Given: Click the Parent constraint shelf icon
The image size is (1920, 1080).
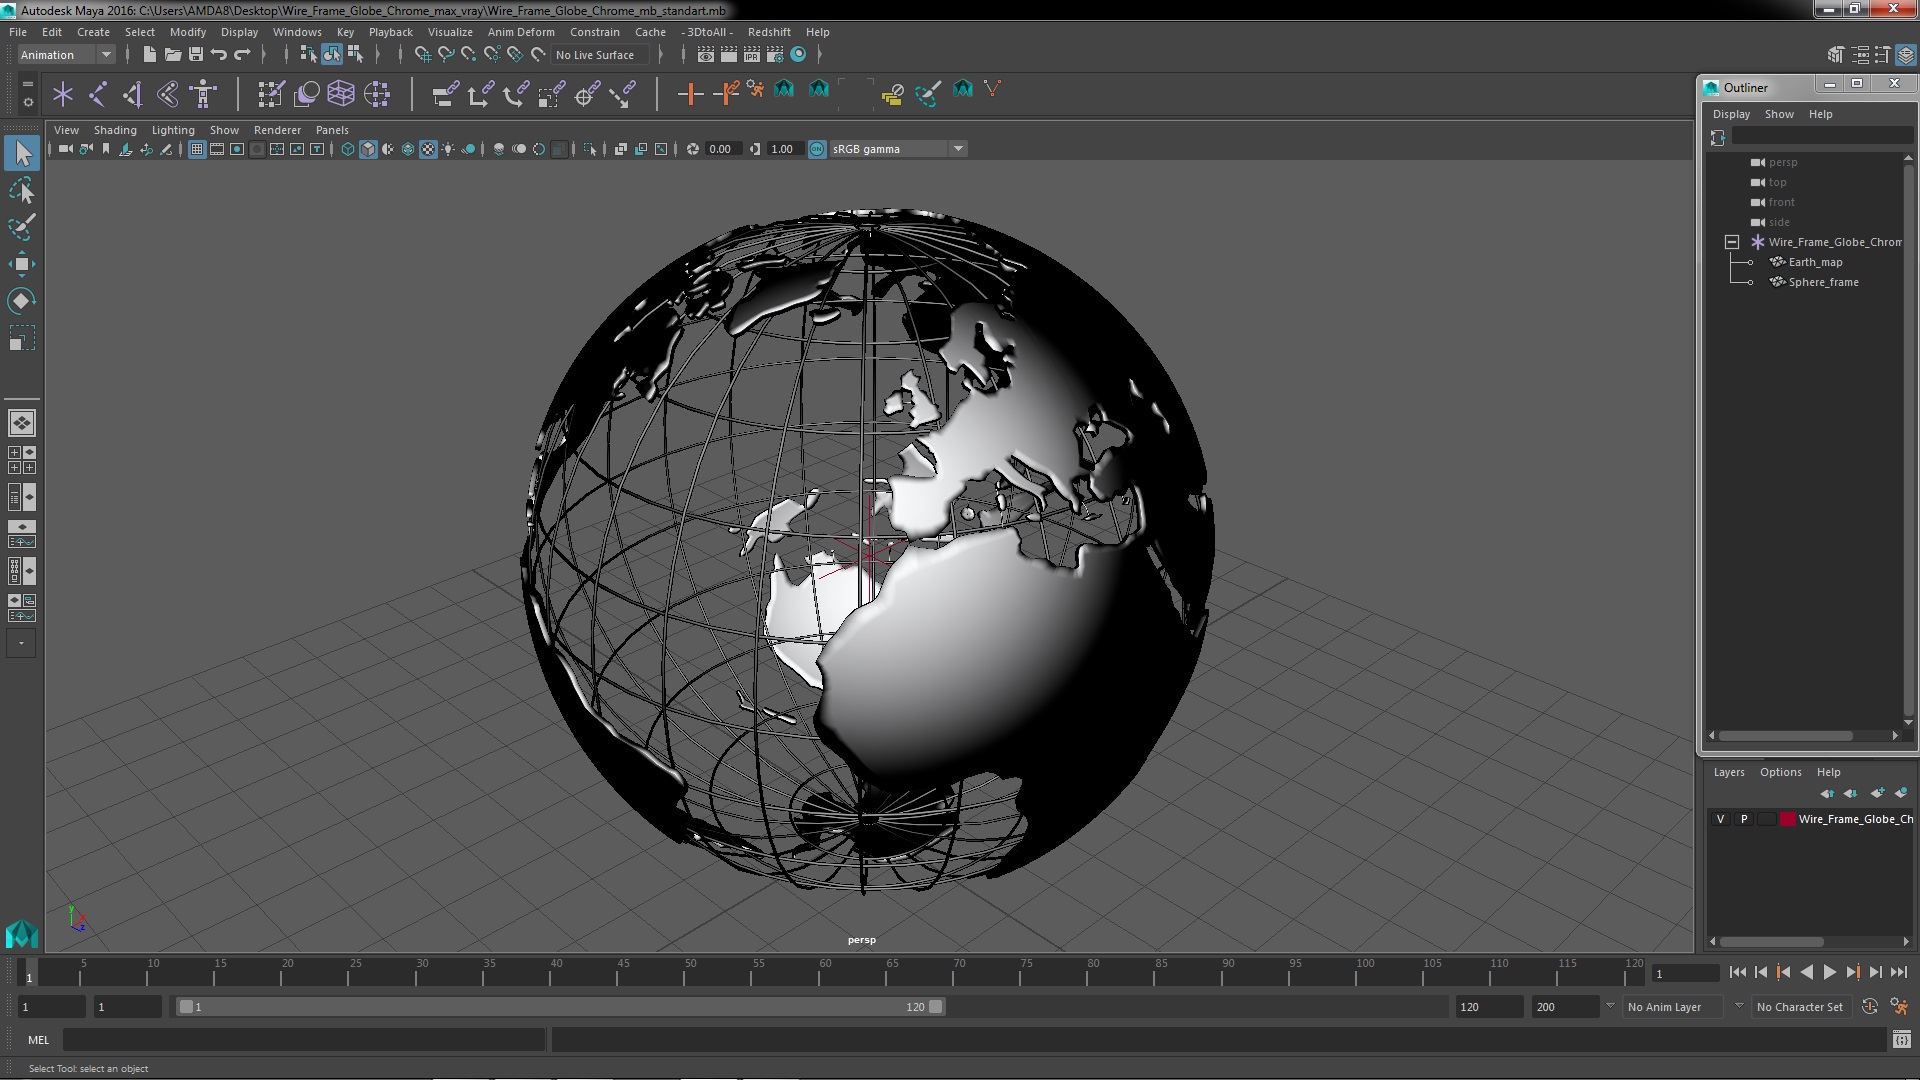Looking at the screenshot, I should [445, 94].
